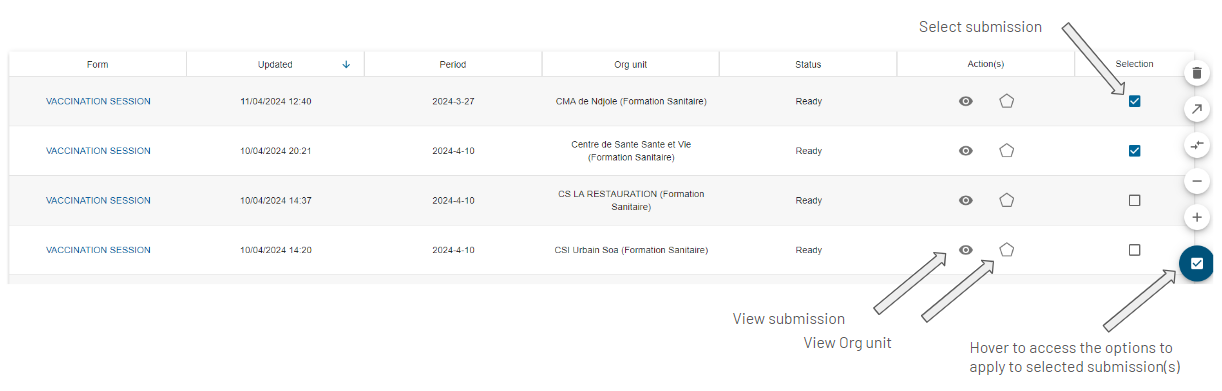View org unit for CS LA RESTAURATION
The height and width of the screenshot is (391, 1222).
pyautogui.click(x=1007, y=200)
